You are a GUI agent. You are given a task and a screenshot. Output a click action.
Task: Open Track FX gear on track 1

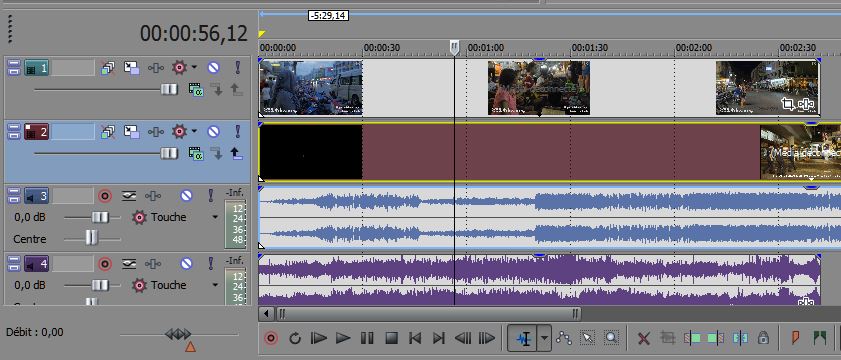pyautogui.click(x=179, y=68)
